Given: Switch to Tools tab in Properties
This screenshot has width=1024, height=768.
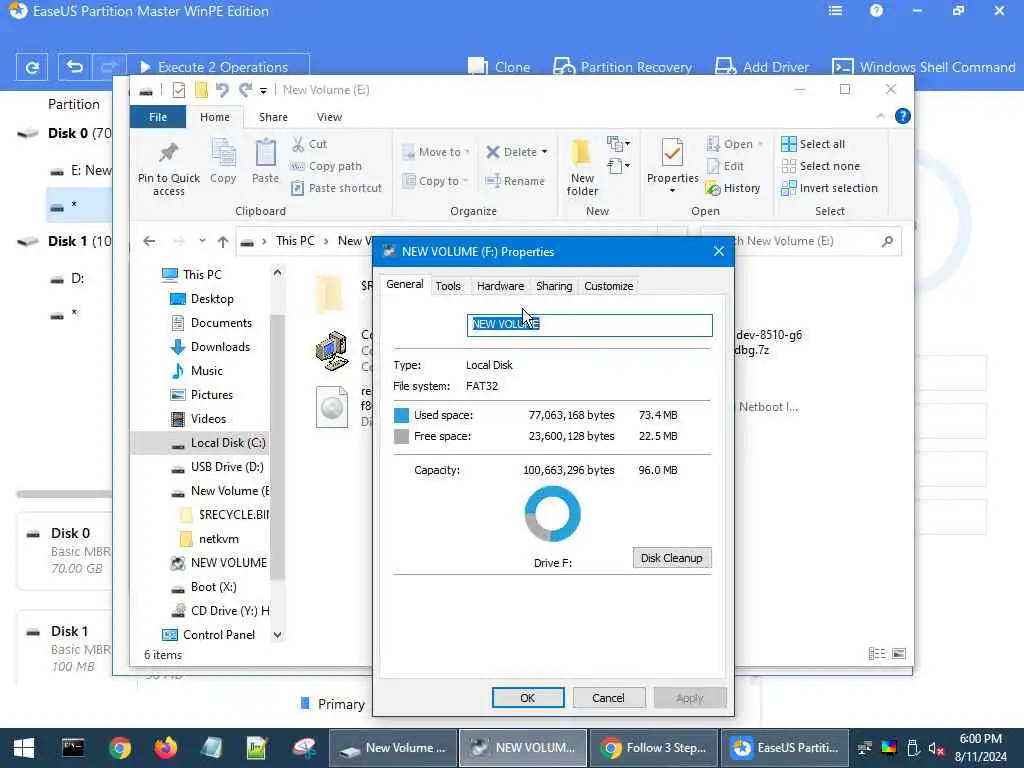Looking at the screenshot, I should pyautogui.click(x=447, y=286).
